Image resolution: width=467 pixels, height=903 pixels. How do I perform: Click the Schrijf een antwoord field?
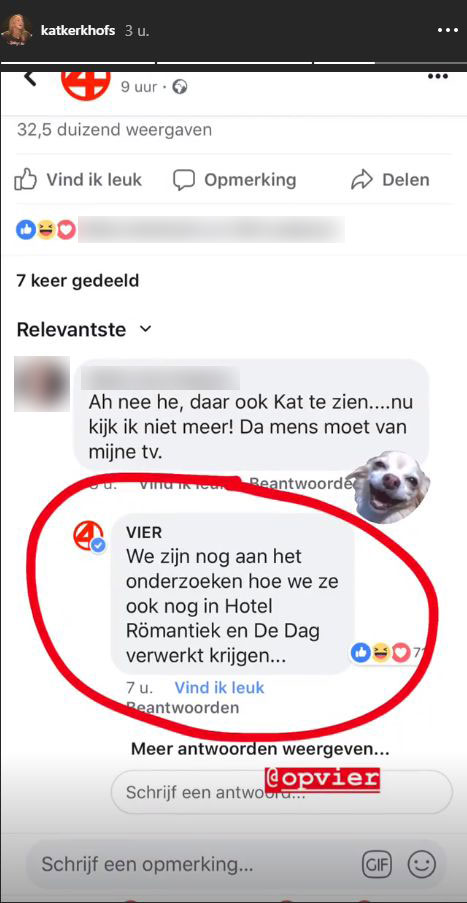pyautogui.click(x=282, y=792)
